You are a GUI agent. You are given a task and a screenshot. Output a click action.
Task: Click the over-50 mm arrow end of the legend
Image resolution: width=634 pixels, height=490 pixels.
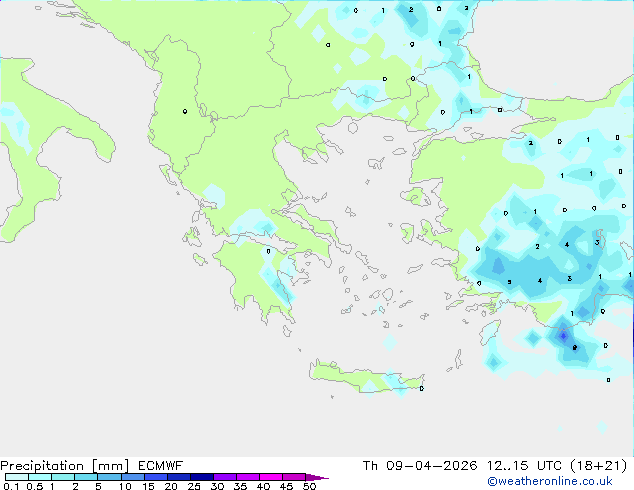(317, 477)
